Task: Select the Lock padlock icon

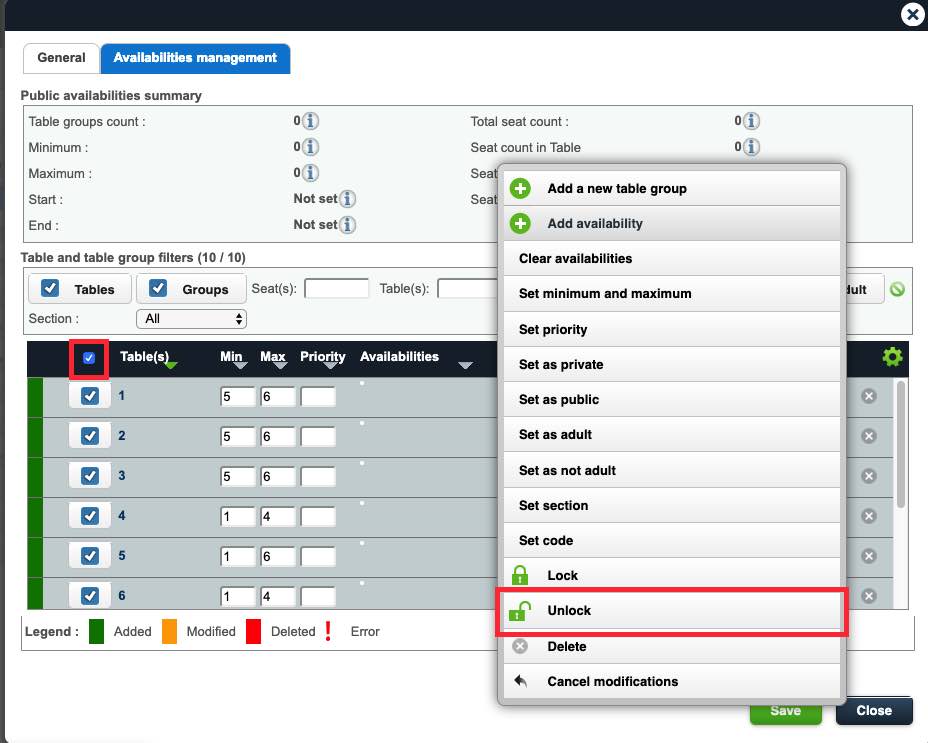Action: [519, 575]
